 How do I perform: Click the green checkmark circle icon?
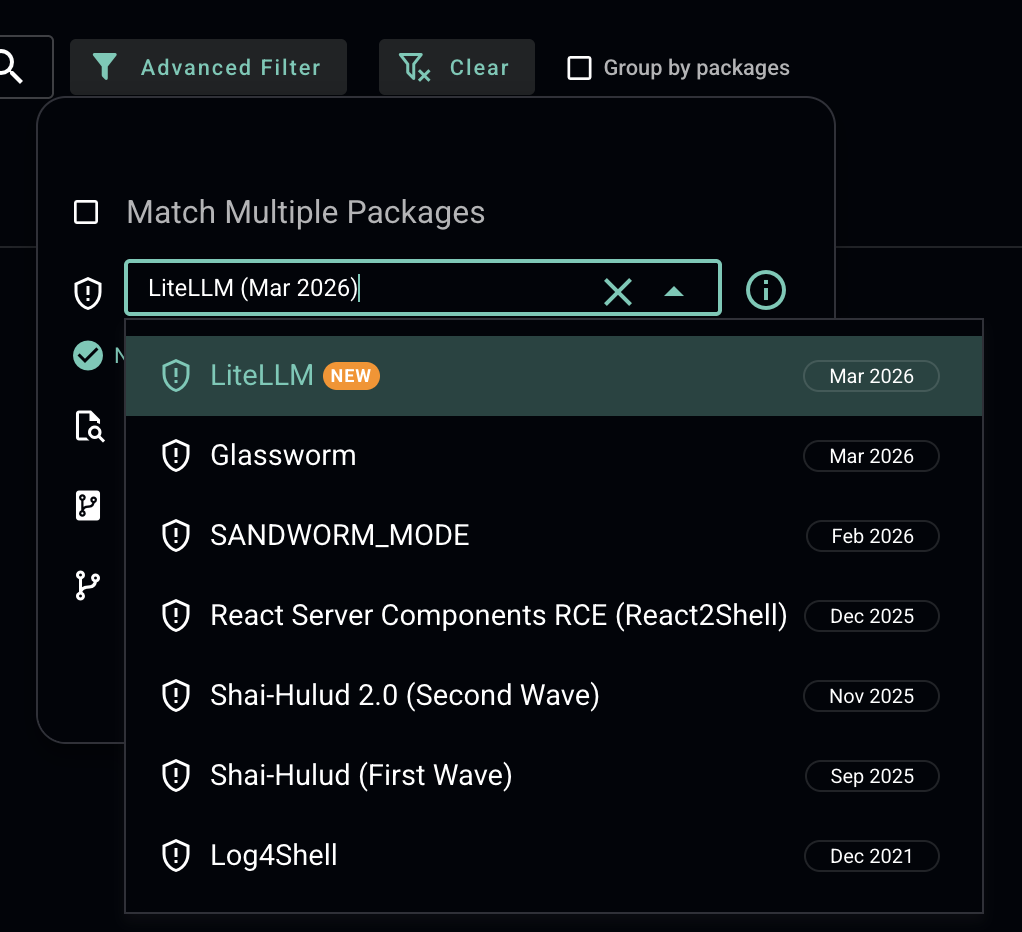click(x=88, y=355)
